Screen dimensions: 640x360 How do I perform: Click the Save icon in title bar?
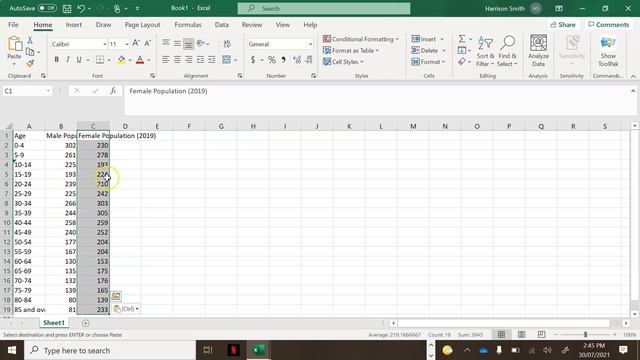click(x=67, y=8)
